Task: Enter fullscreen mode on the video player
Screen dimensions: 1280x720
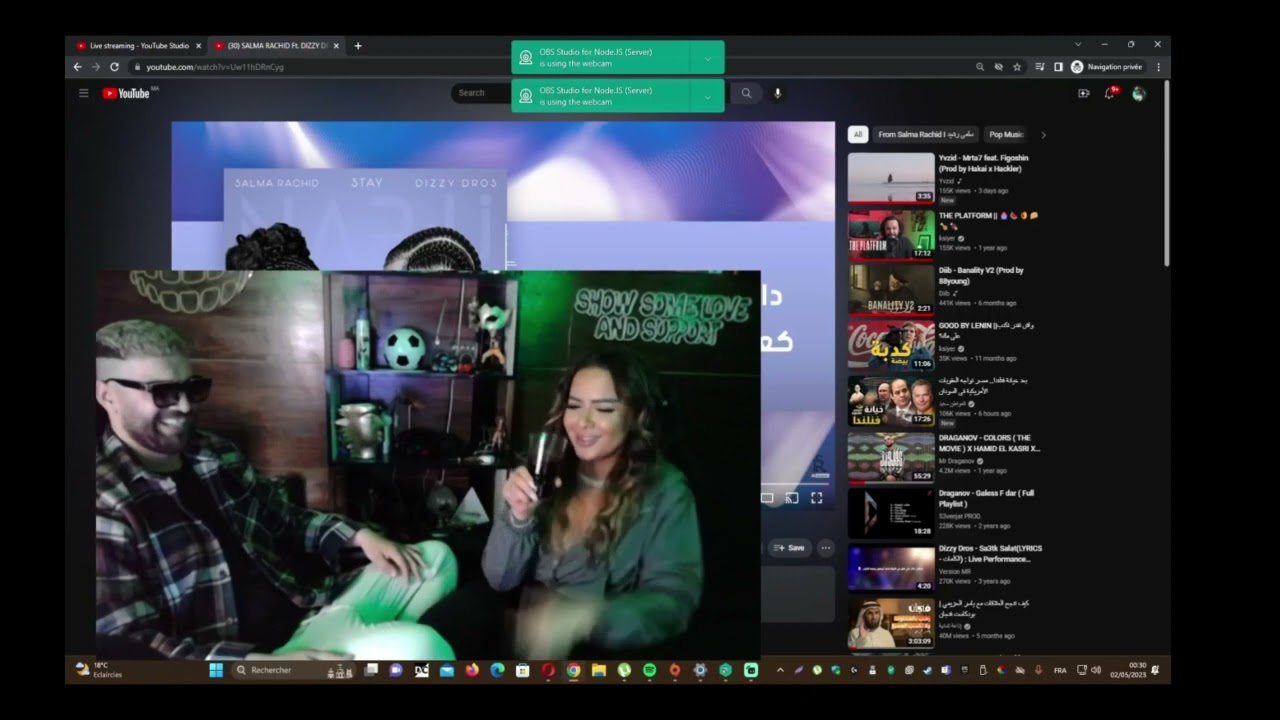Action: [816, 497]
